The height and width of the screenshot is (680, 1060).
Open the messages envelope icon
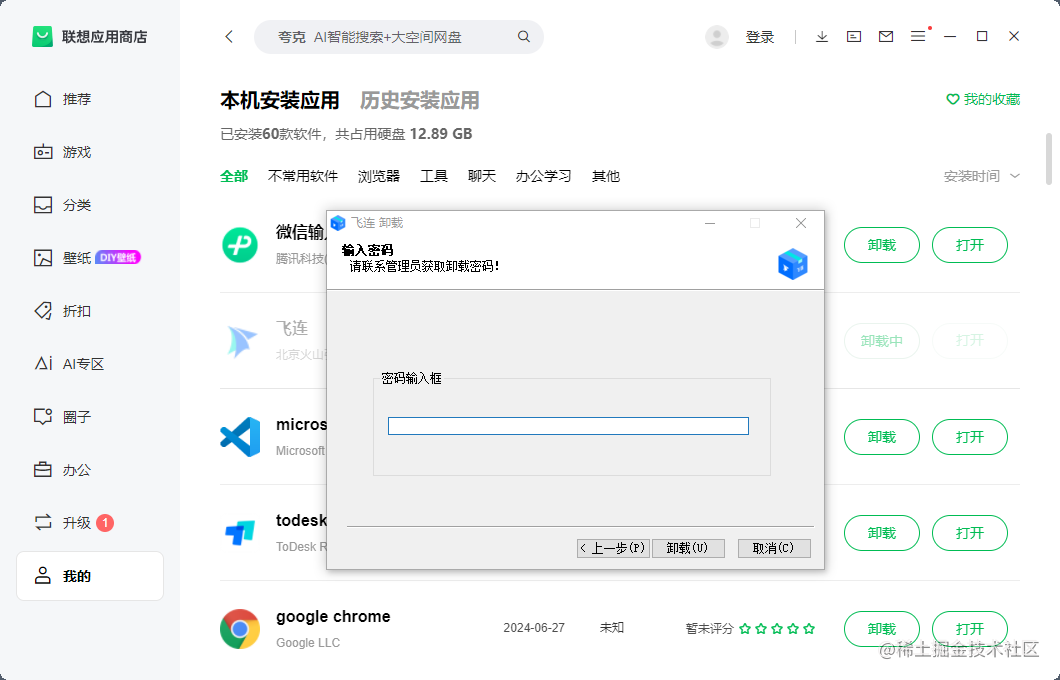coord(886,37)
